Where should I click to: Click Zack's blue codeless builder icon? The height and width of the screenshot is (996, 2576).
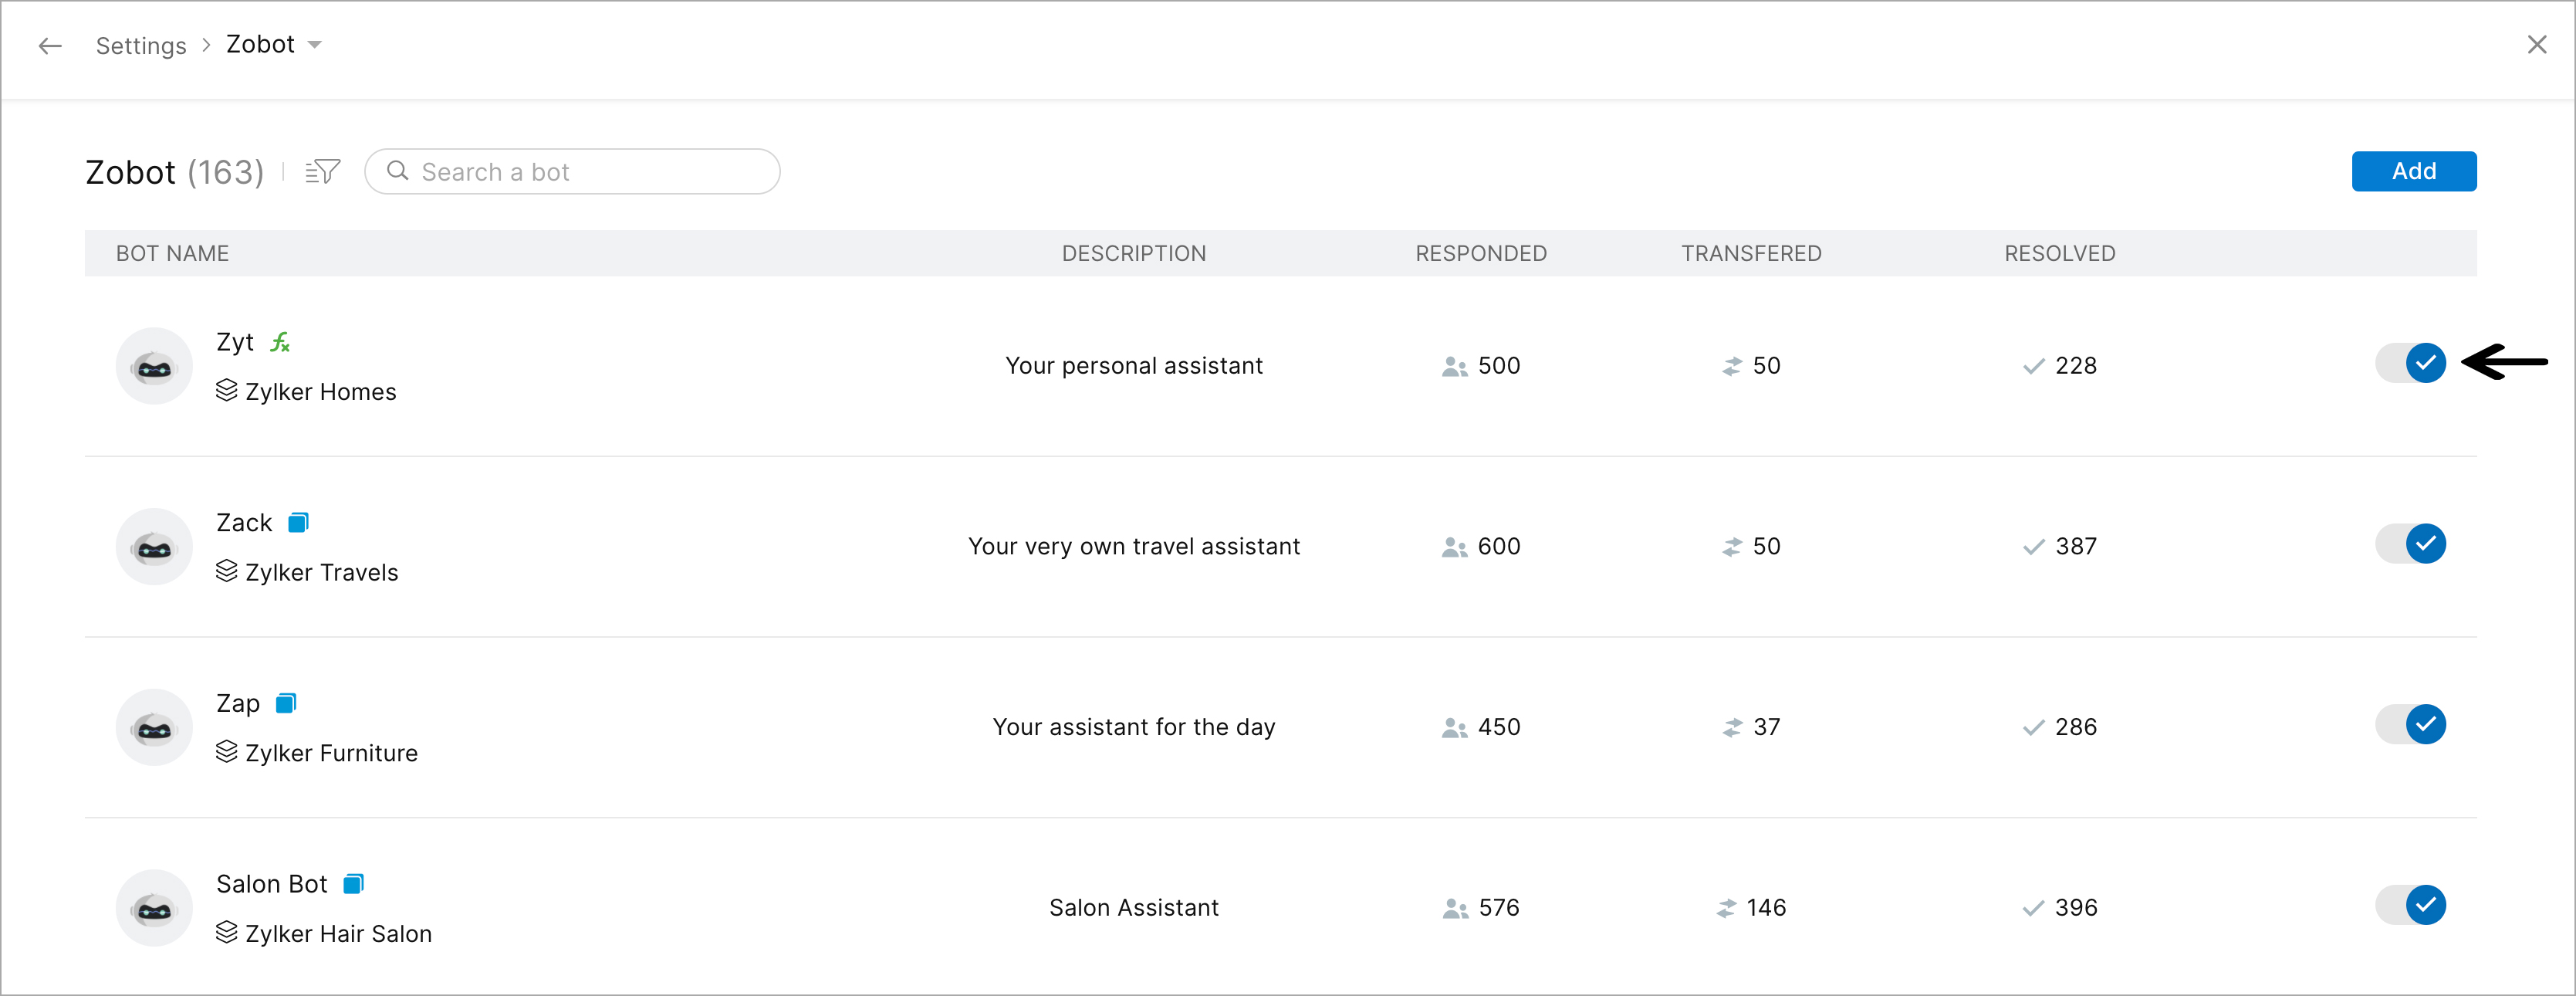pyautogui.click(x=298, y=523)
